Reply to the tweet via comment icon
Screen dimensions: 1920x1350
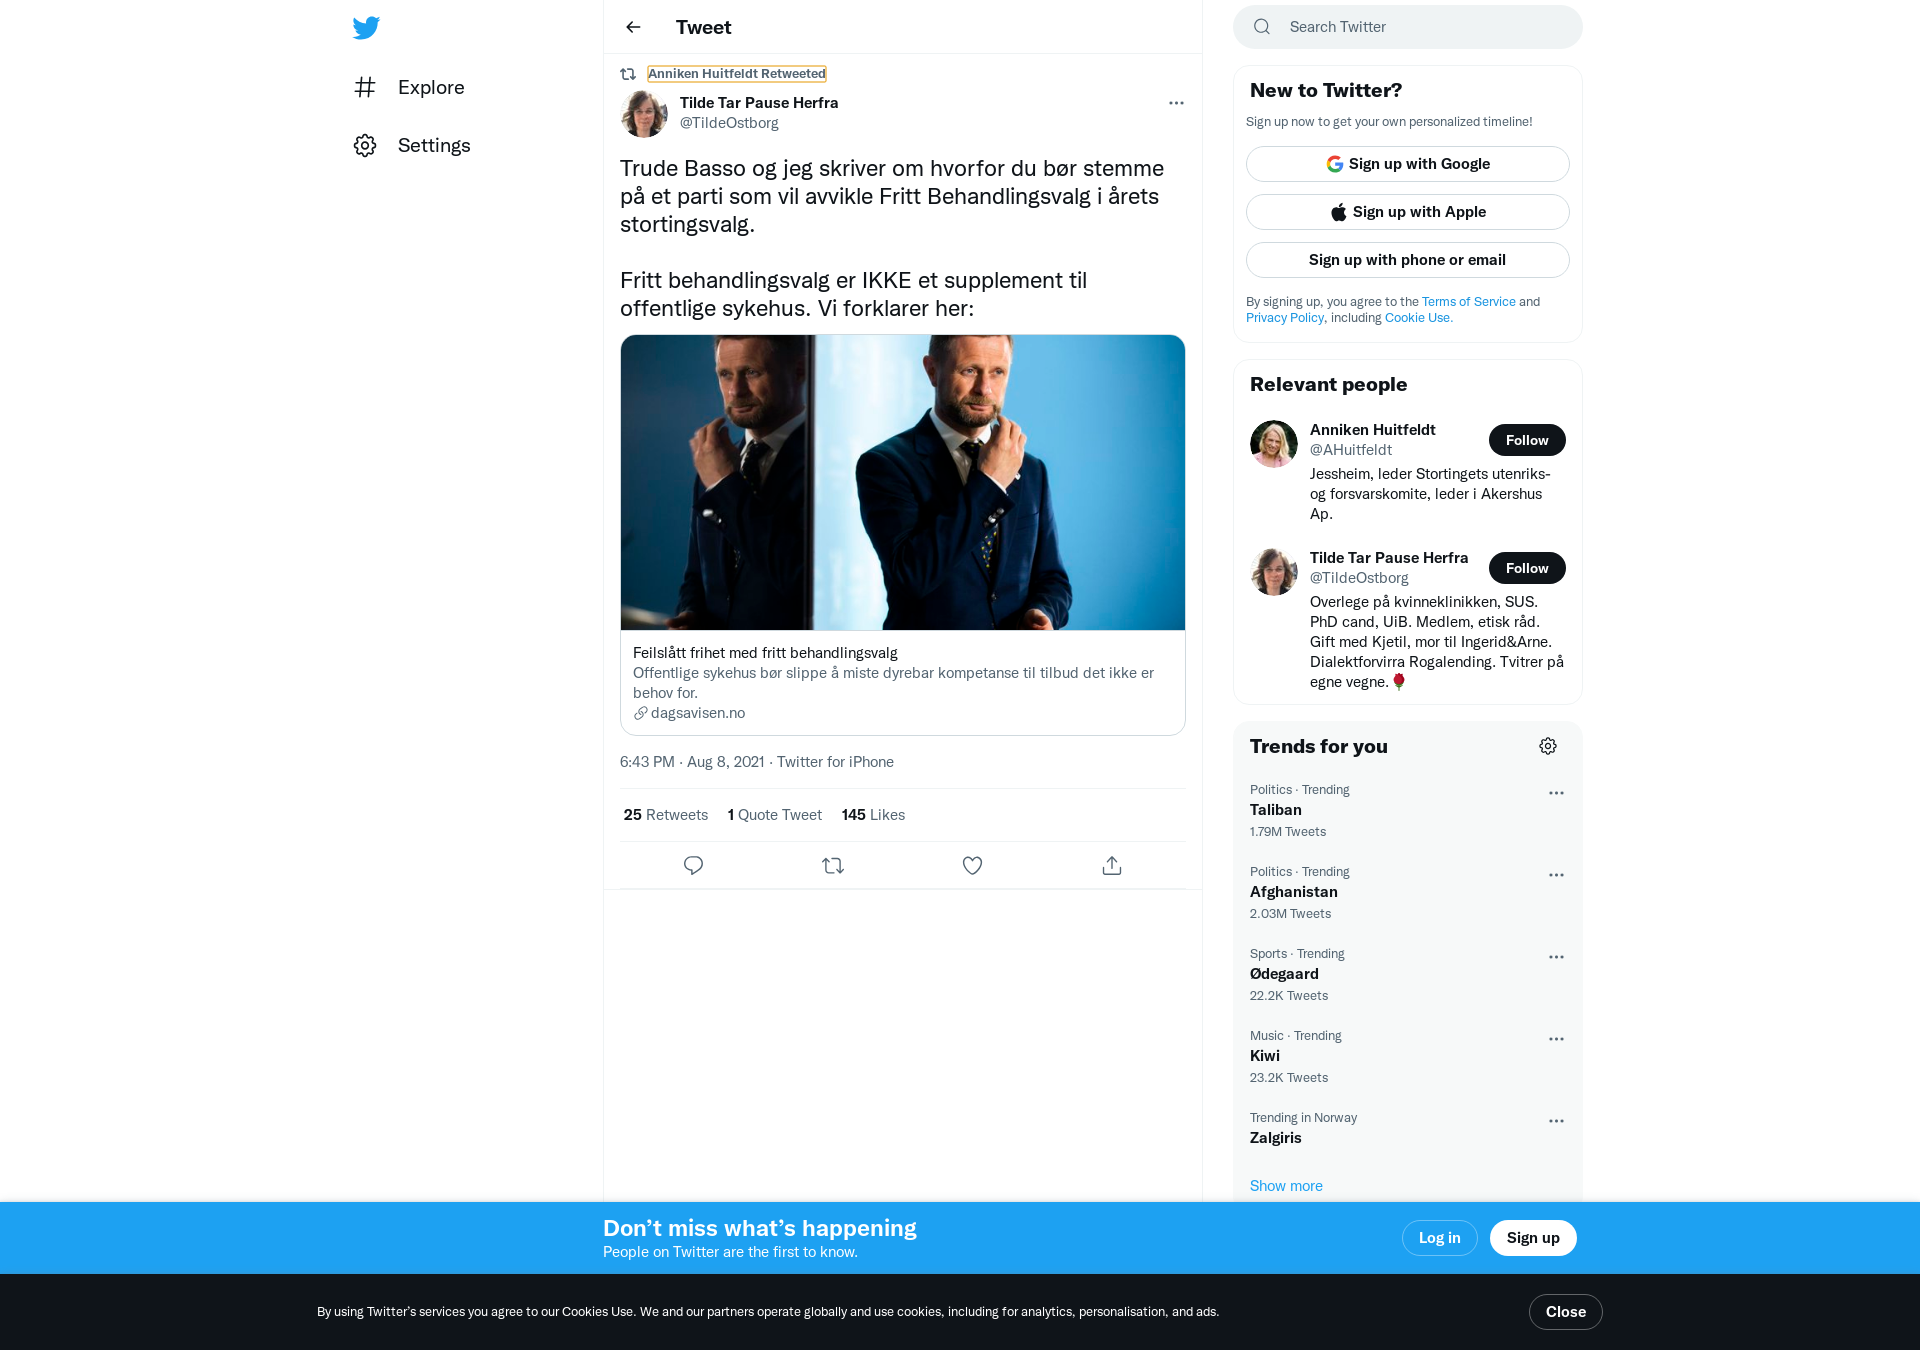[693, 865]
